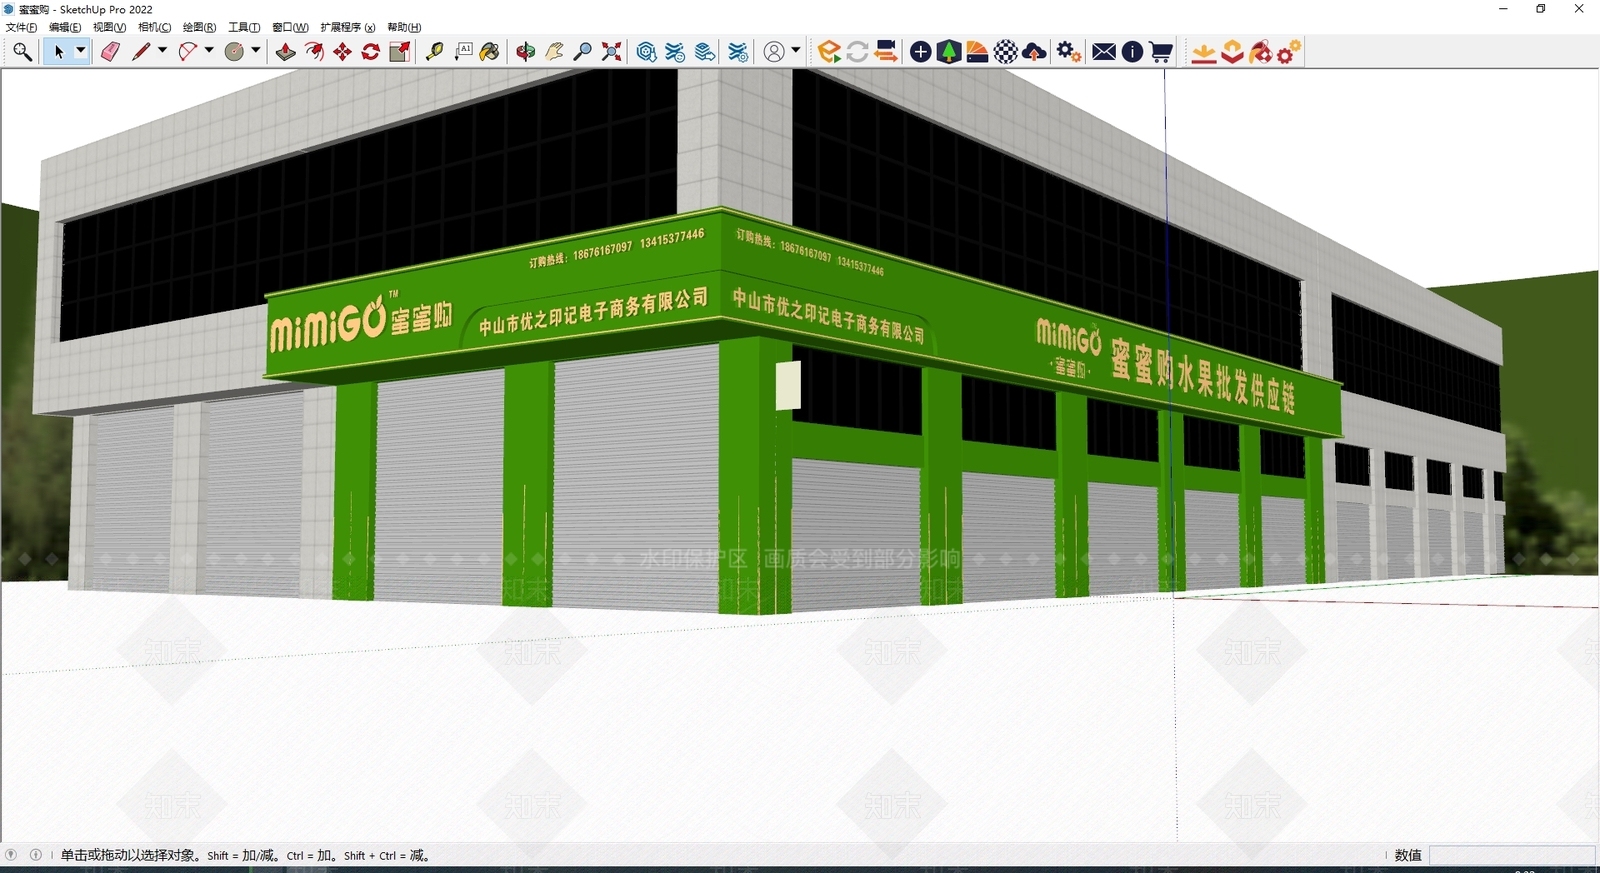Click the cloud upload icon
Screen dimensions: 1600x873
pos(1035,52)
